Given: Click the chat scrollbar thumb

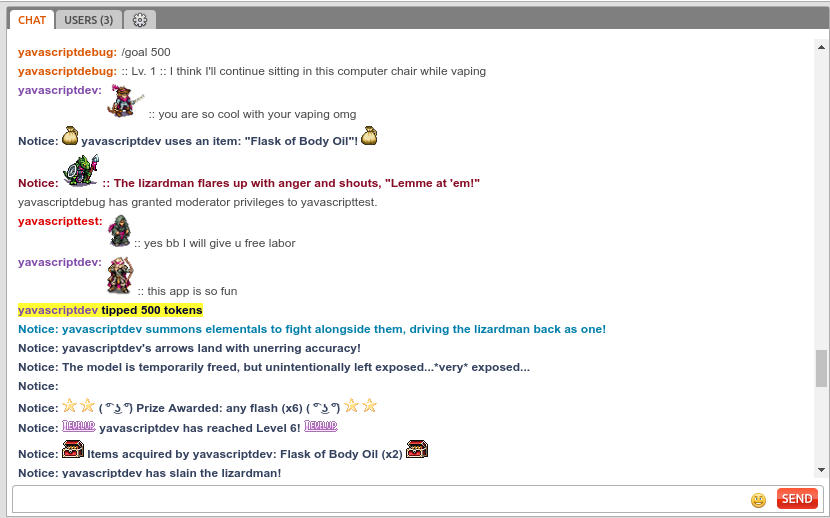Looking at the screenshot, I should 821,368.
